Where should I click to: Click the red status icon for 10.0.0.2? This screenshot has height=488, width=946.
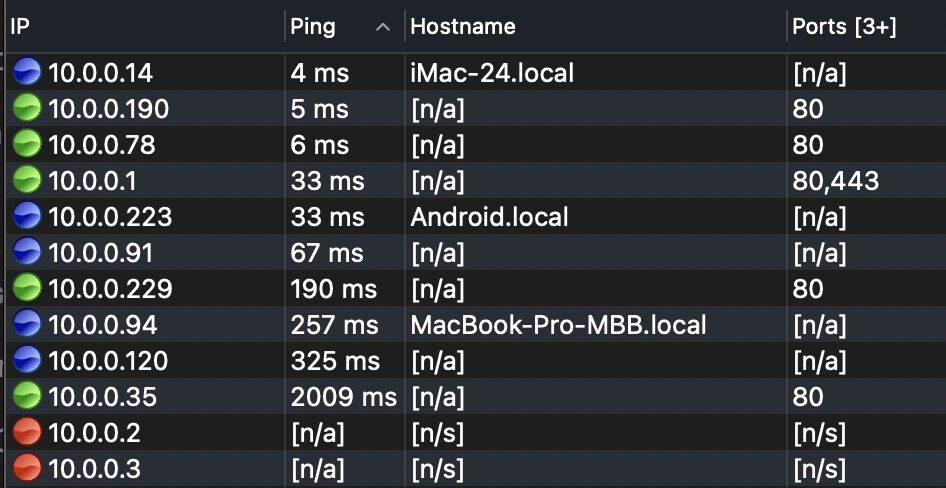coord(28,433)
